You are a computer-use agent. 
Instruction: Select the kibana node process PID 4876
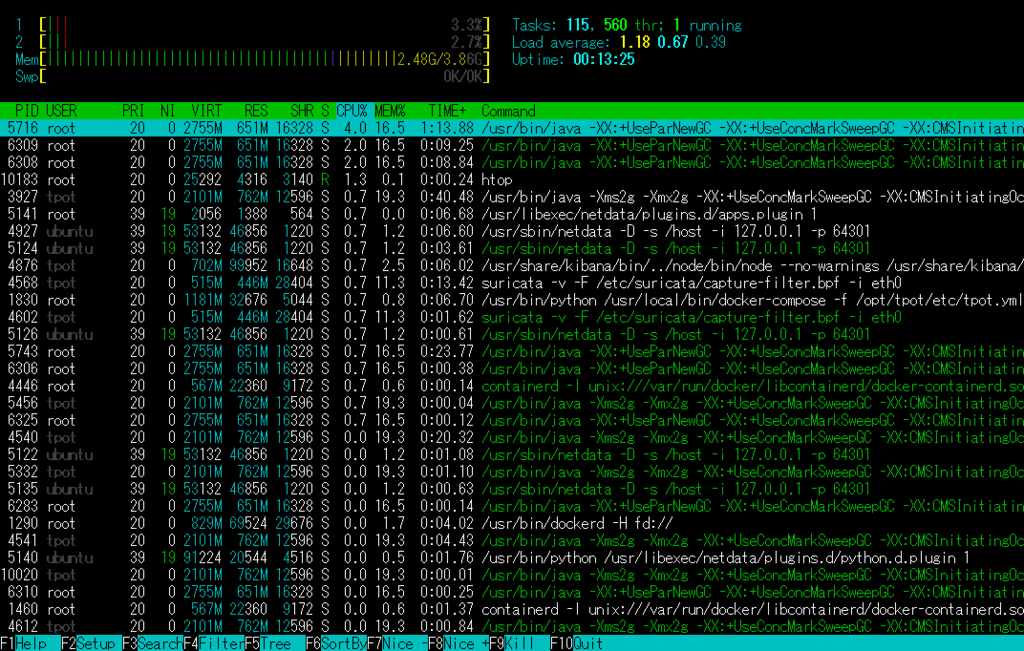(x=512, y=266)
